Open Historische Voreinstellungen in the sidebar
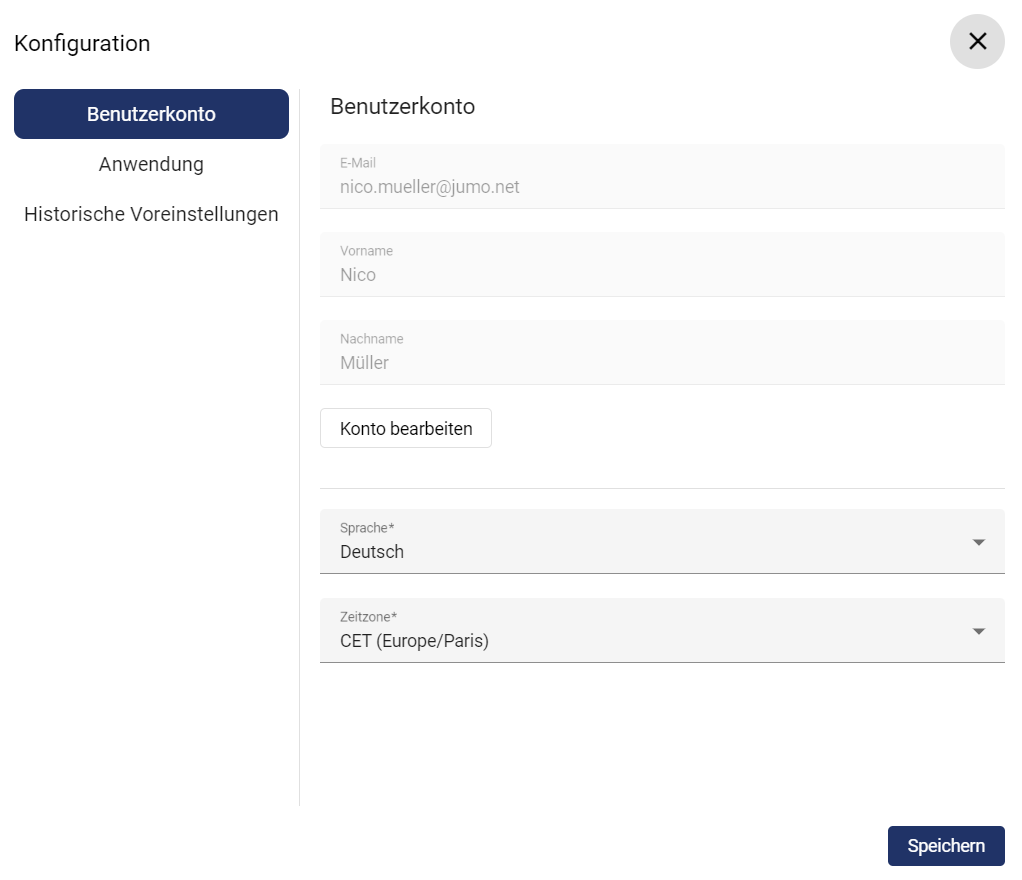The height and width of the screenshot is (880, 1022). coord(151,214)
